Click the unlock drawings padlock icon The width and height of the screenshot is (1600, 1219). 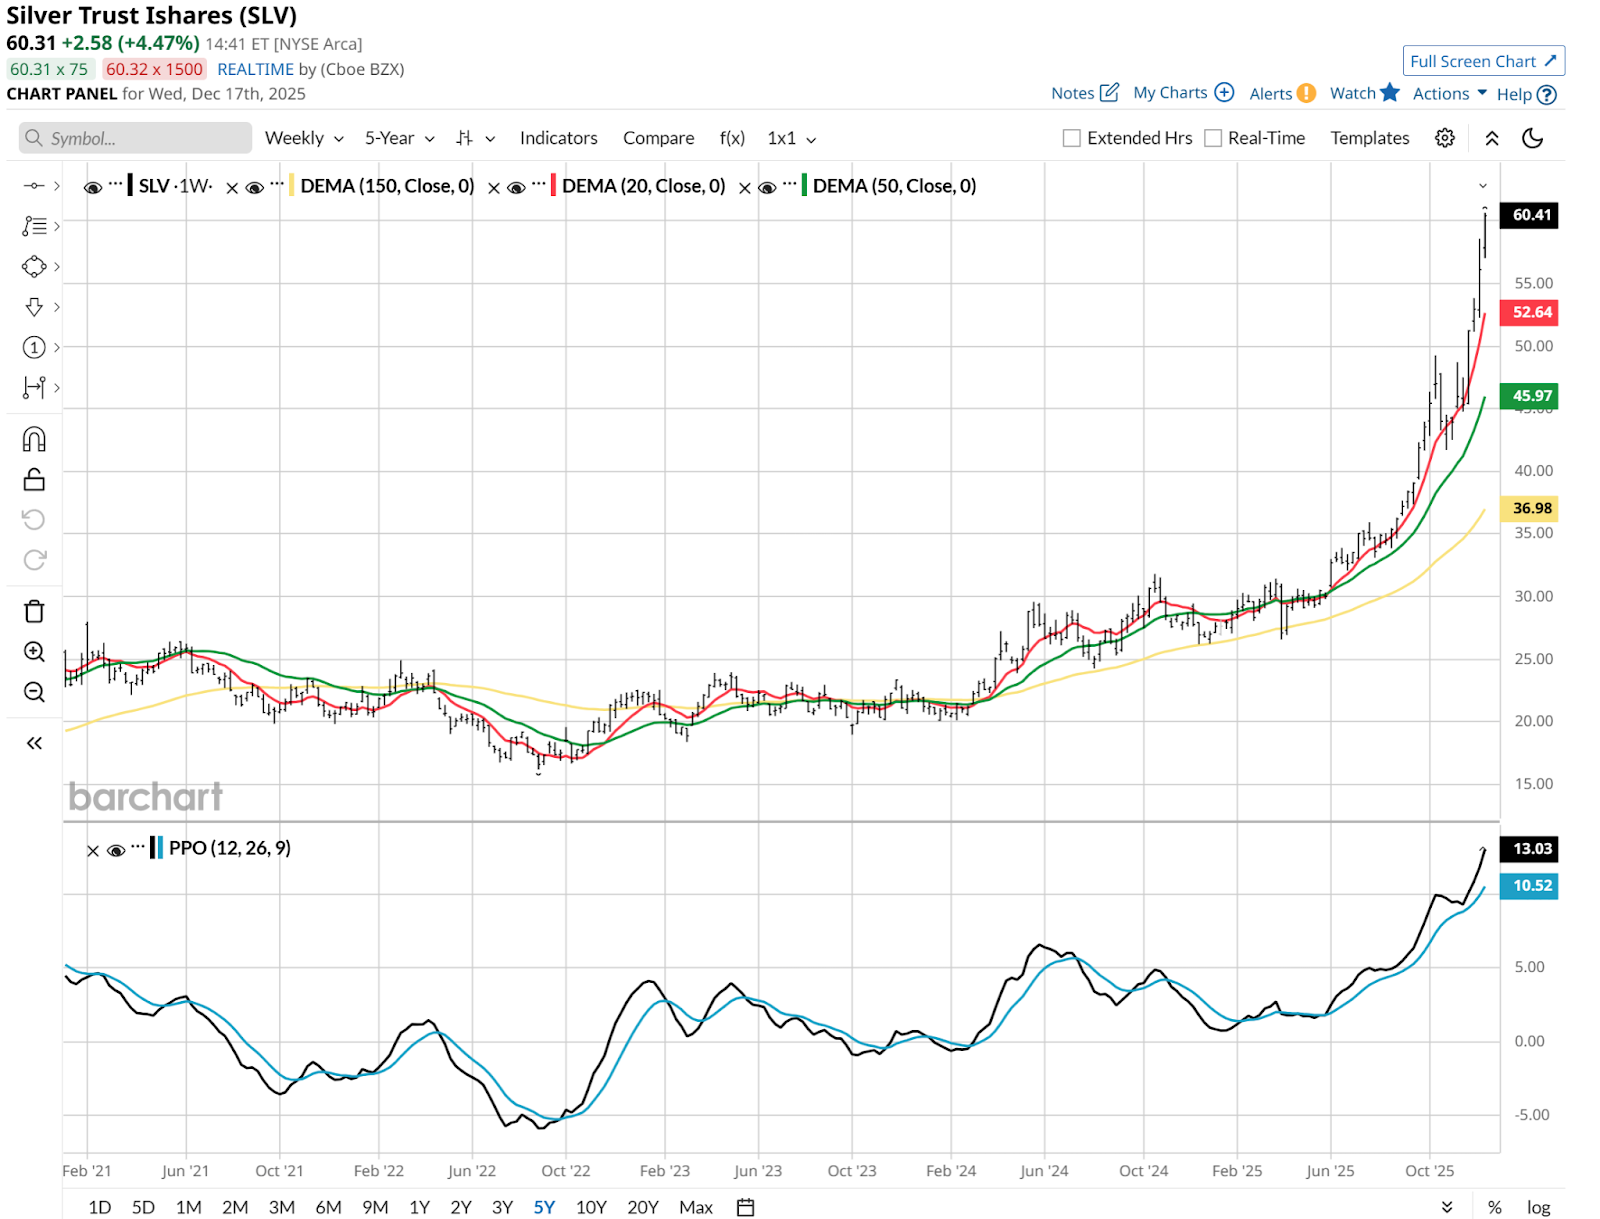click(34, 480)
